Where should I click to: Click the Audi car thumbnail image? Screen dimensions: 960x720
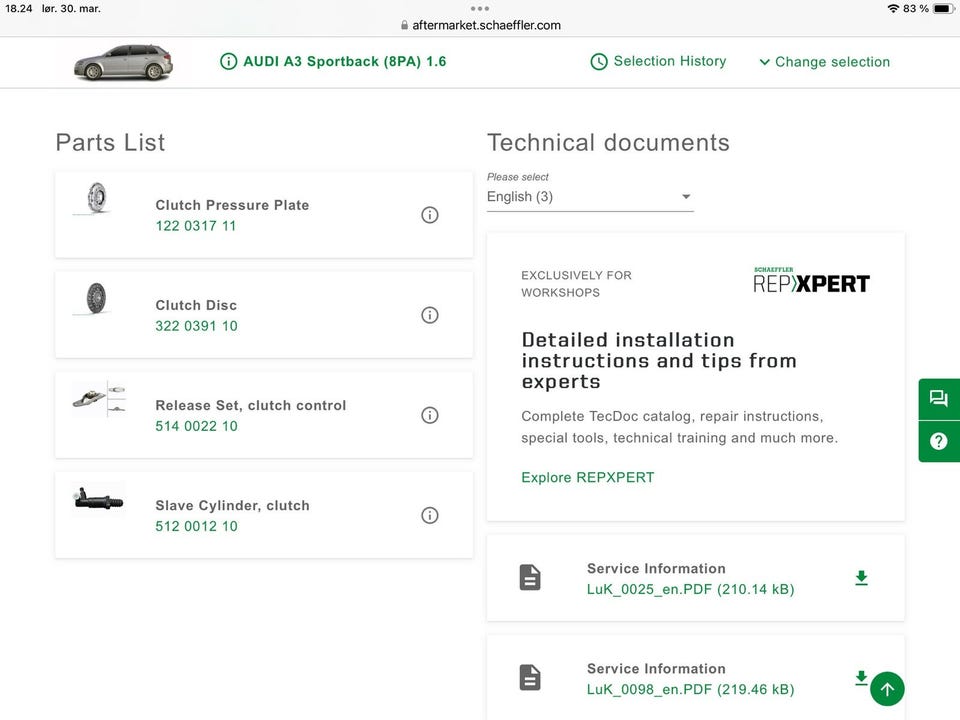pyautogui.click(x=123, y=62)
